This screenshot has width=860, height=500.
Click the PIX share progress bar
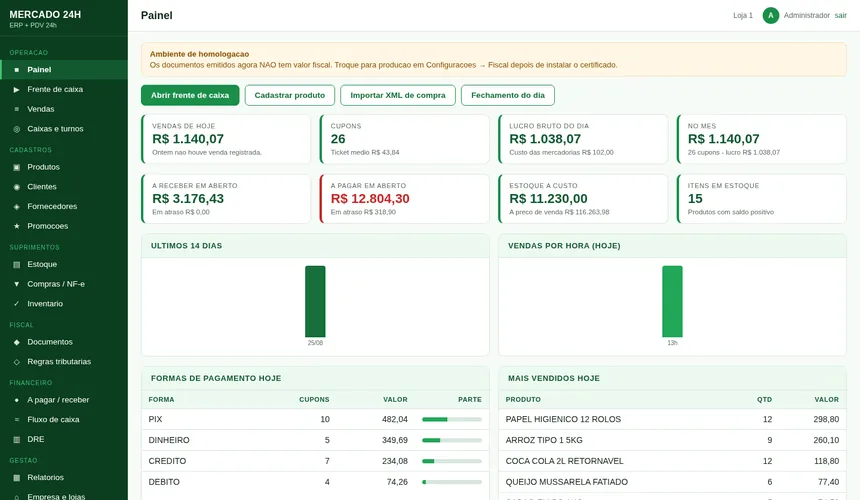452,419
